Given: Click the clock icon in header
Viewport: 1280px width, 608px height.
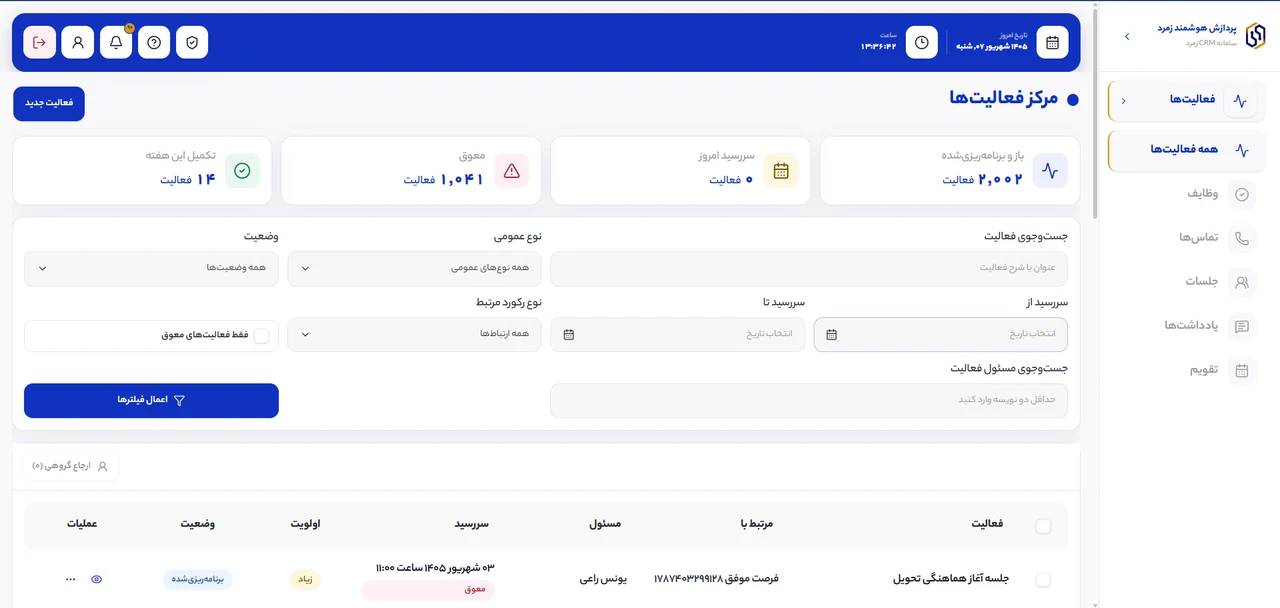Looking at the screenshot, I should click(921, 43).
